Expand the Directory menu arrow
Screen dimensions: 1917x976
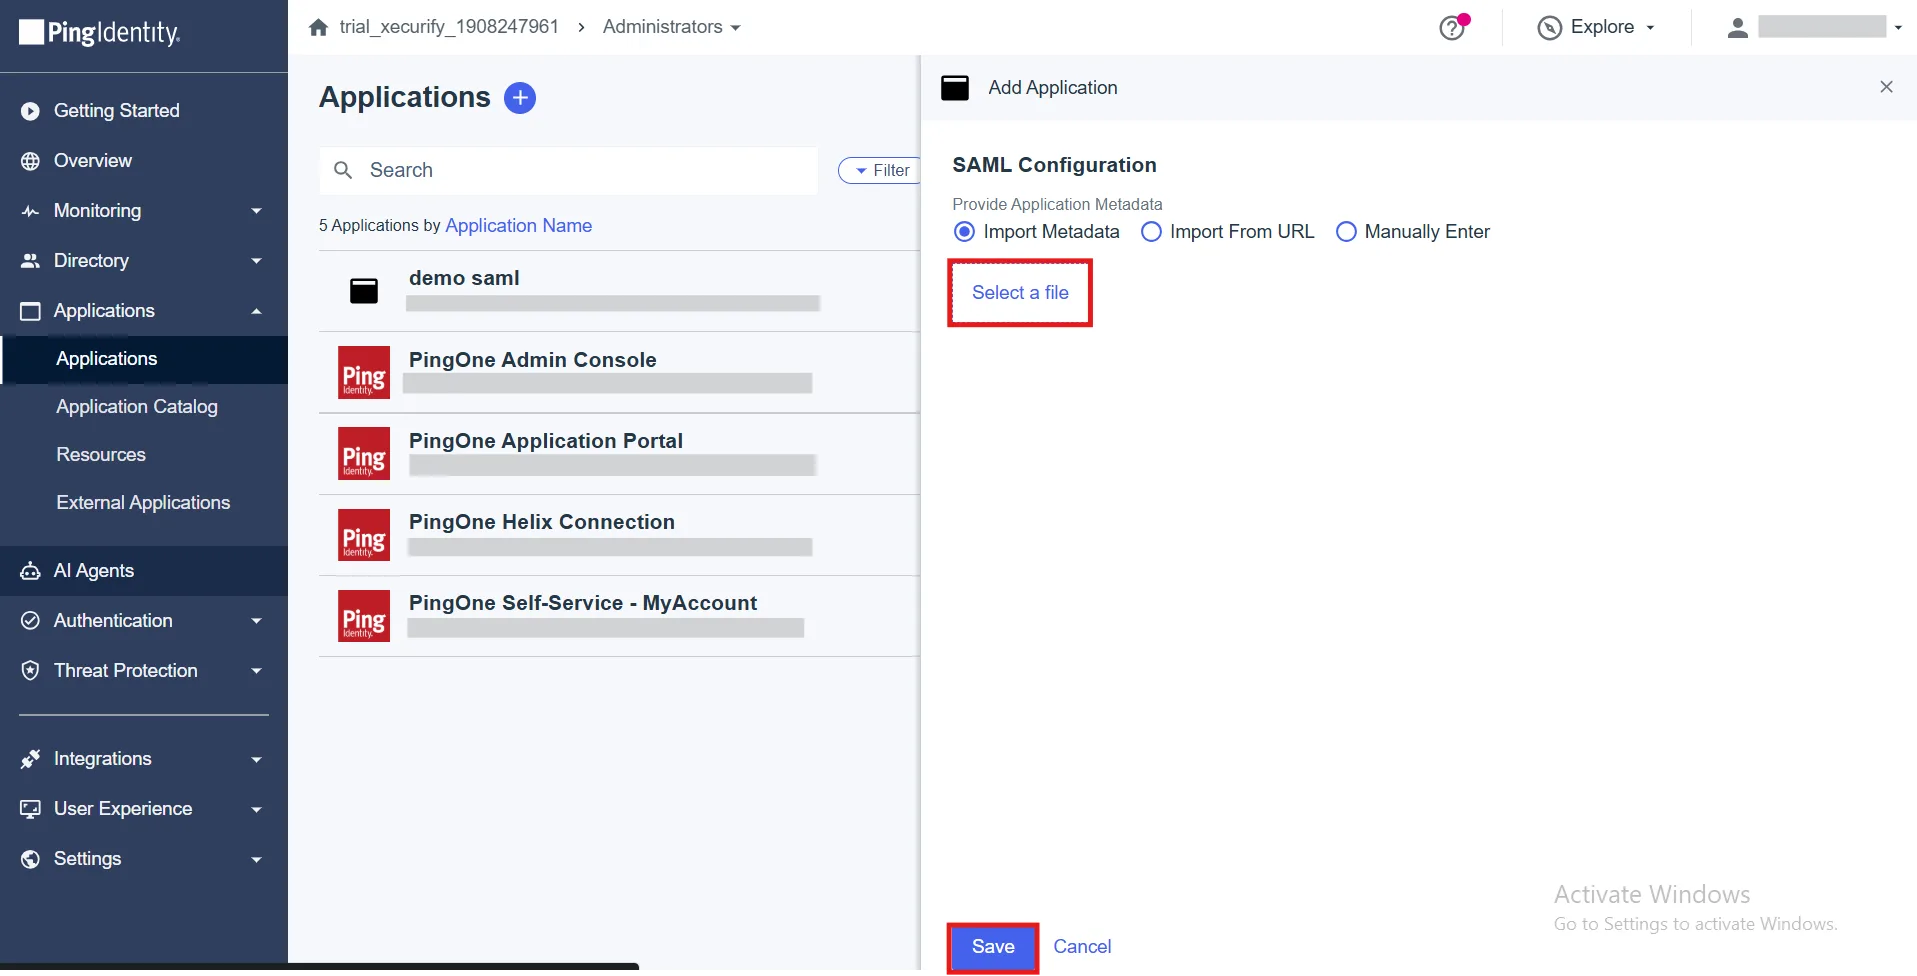tap(257, 261)
